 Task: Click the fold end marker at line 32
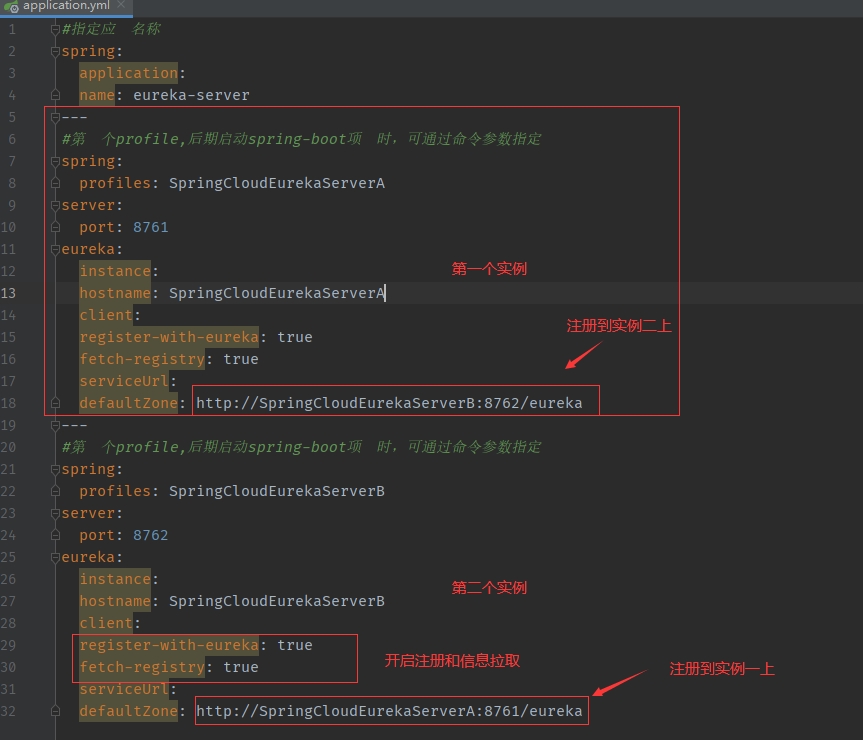55,711
